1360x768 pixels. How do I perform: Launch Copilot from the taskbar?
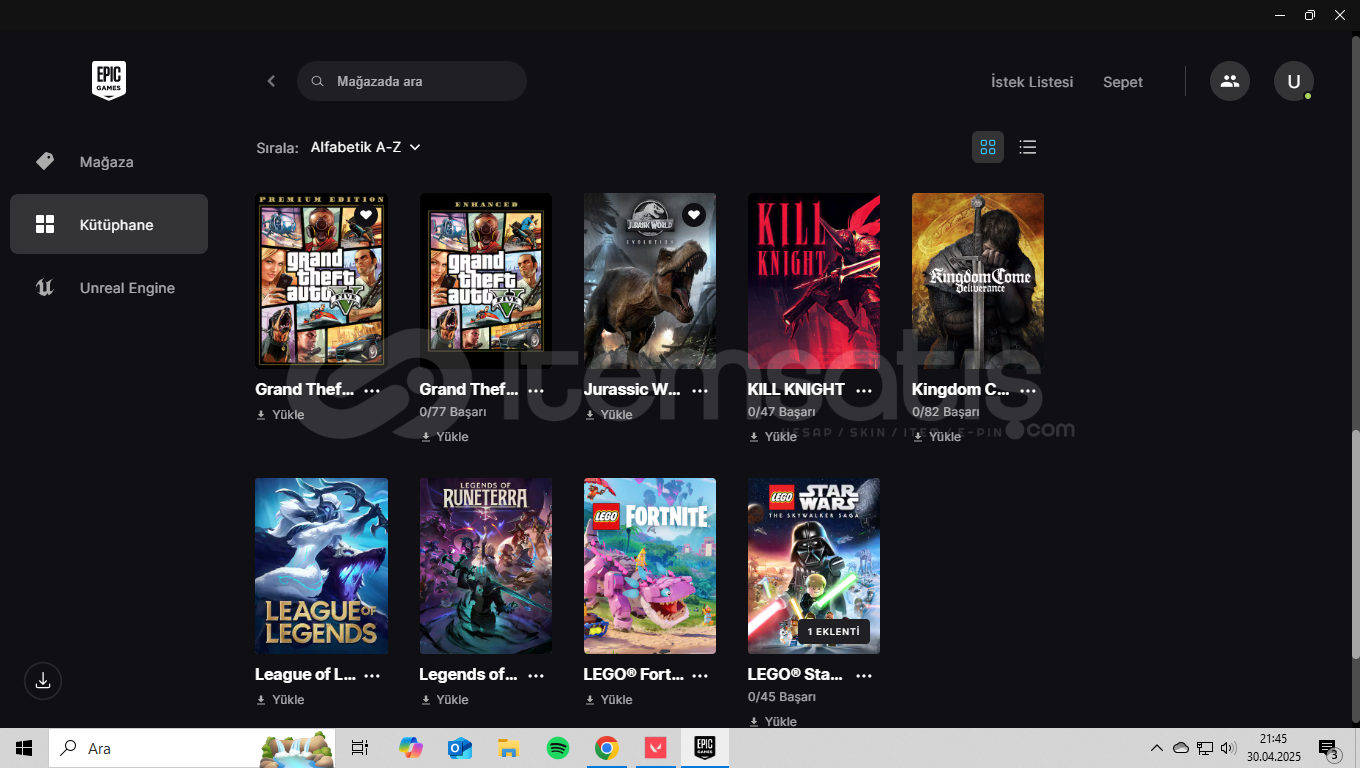[410, 748]
